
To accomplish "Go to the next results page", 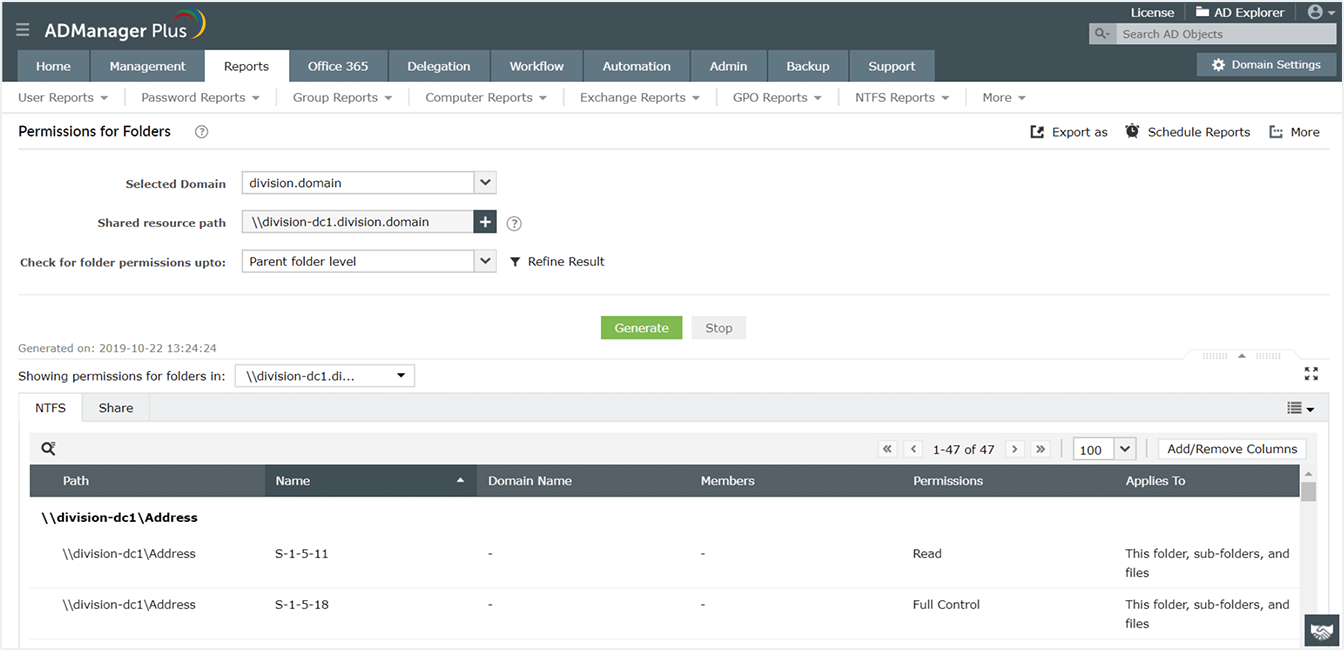I will tap(1014, 449).
